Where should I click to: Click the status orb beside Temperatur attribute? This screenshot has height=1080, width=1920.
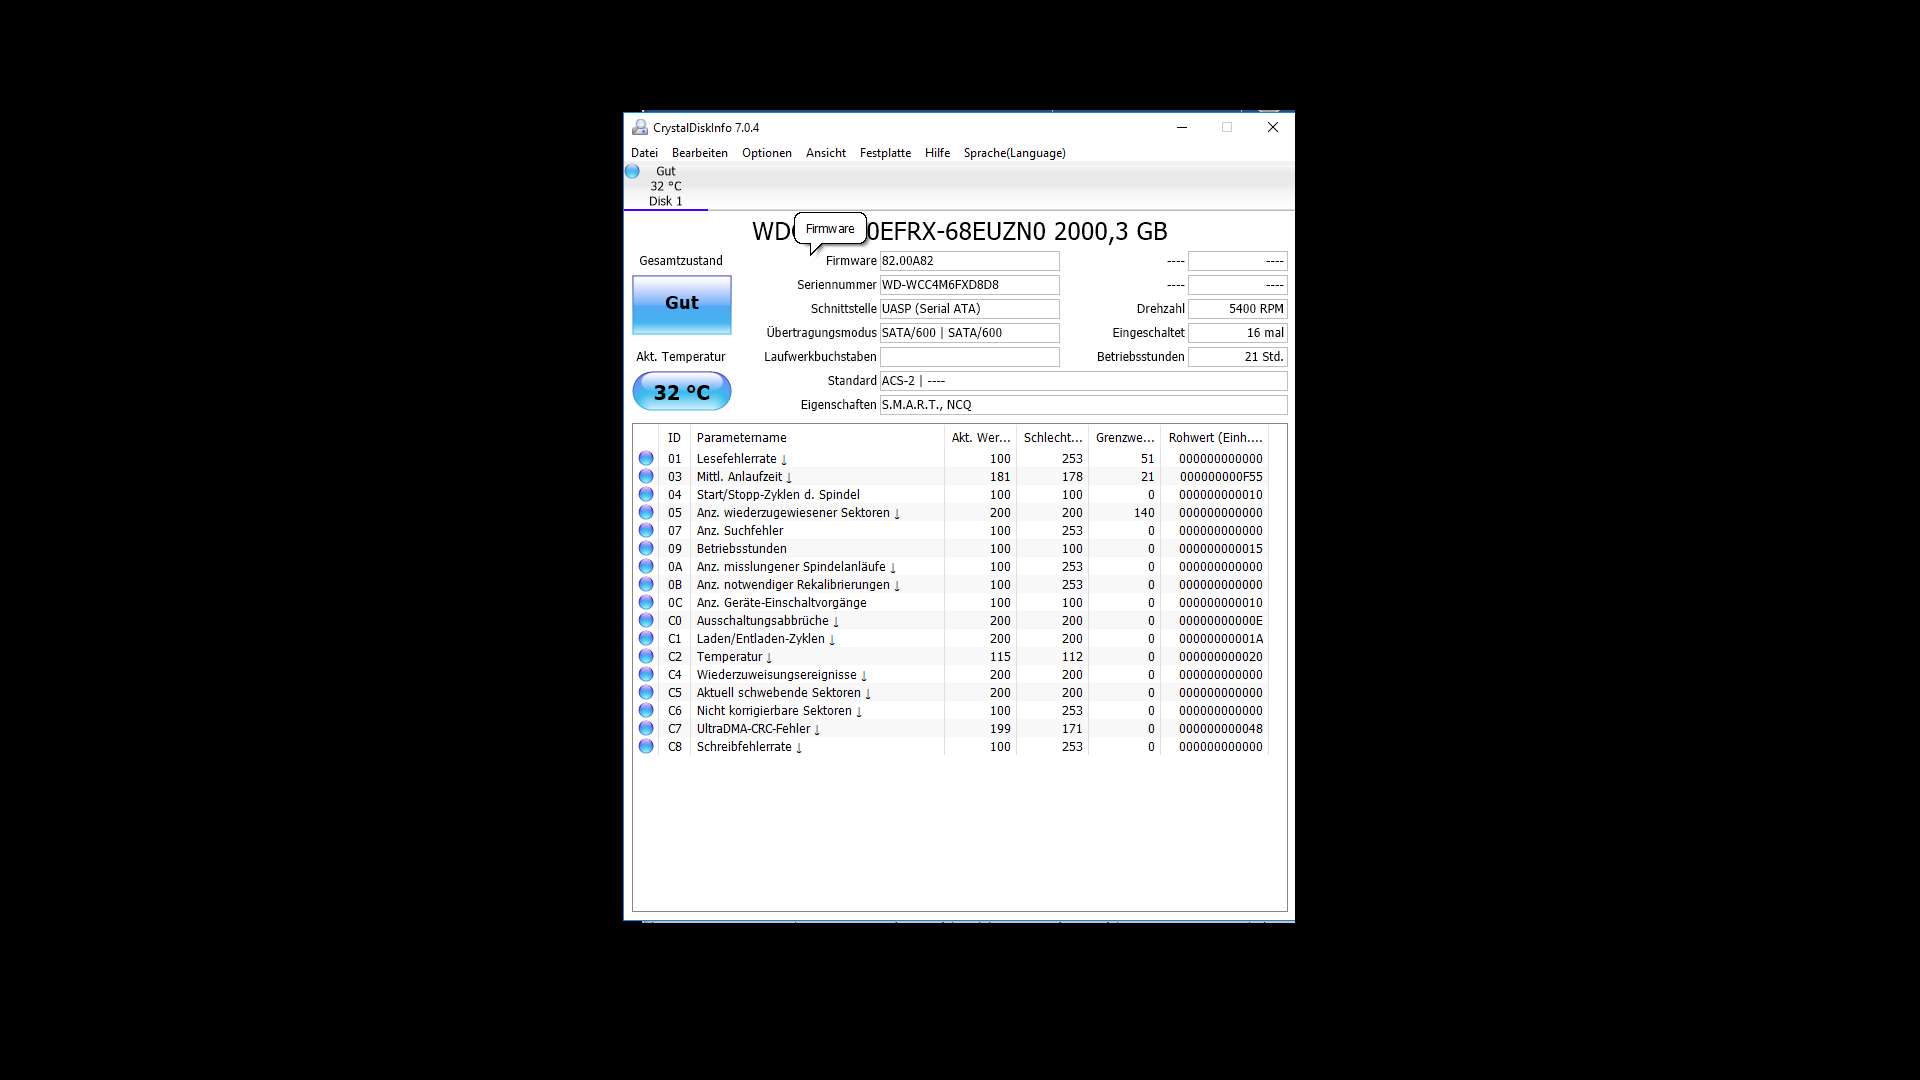[646, 657]
